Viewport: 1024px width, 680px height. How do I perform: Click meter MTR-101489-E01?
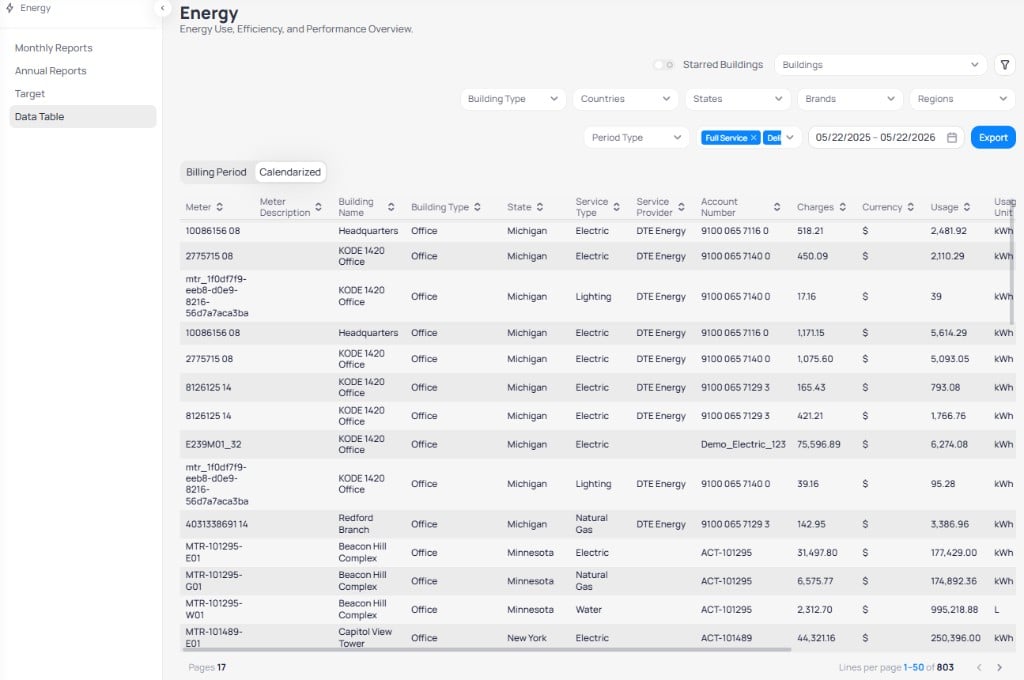coord(214,638)
